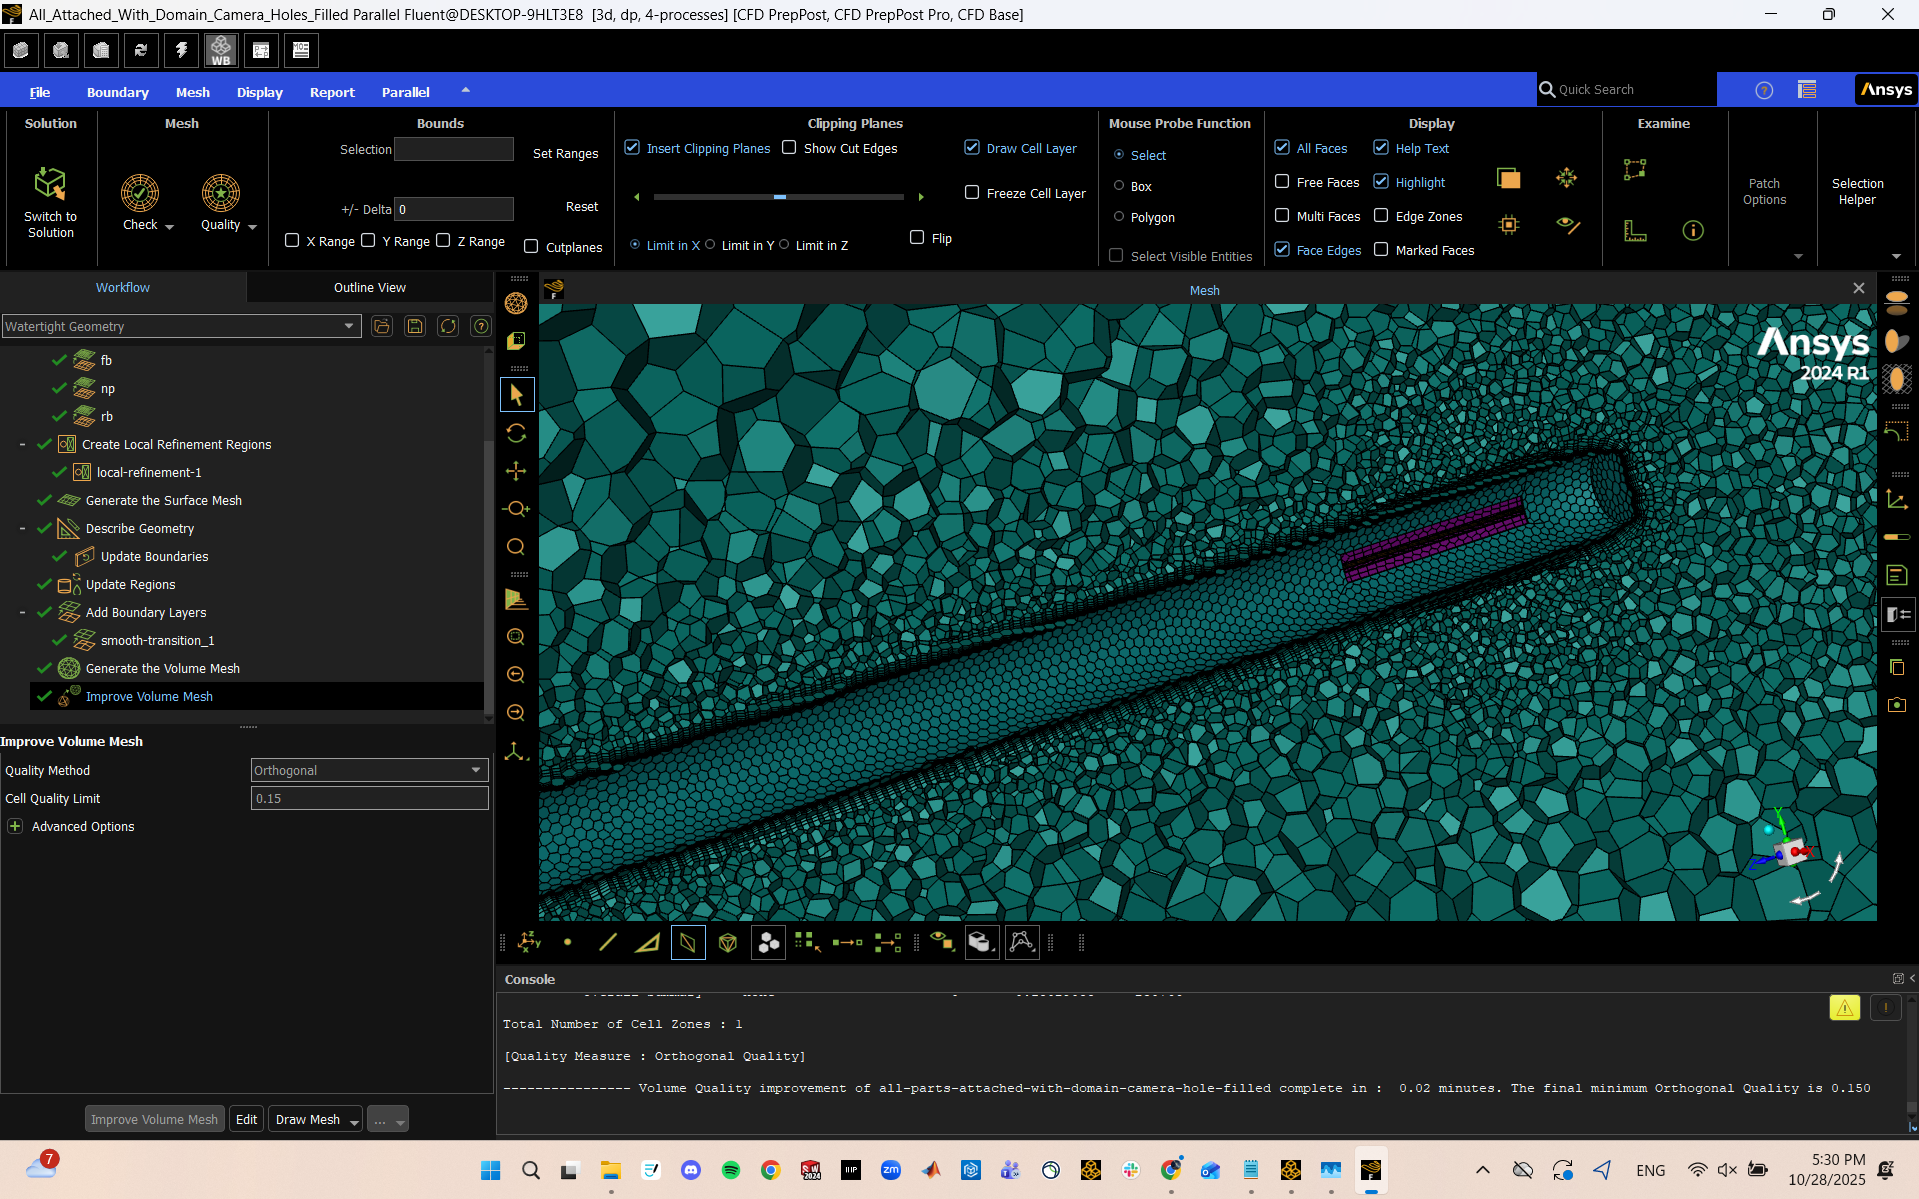The width and height of the screenshot is (1919, 1199).
Task: Click clipping plane slider right arrow
Action: click(x=921, y=197)
